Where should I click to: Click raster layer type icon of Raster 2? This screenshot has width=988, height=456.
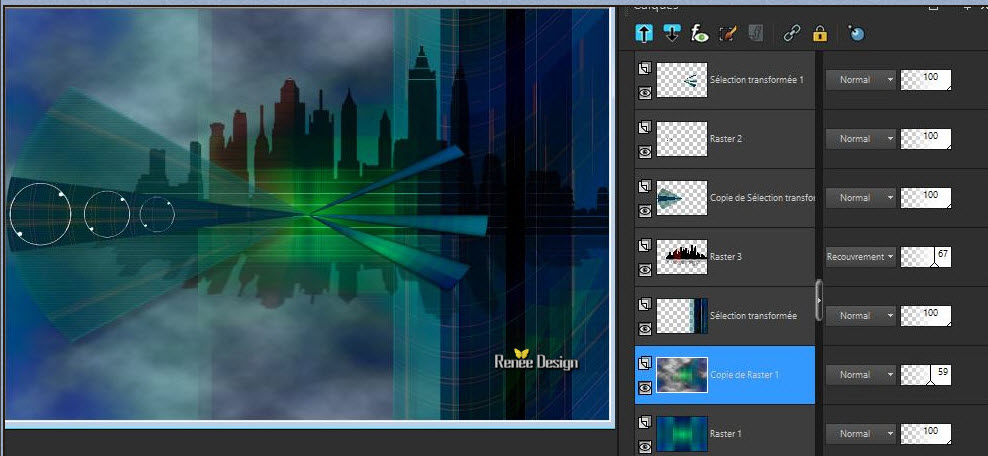coord(645,128)
